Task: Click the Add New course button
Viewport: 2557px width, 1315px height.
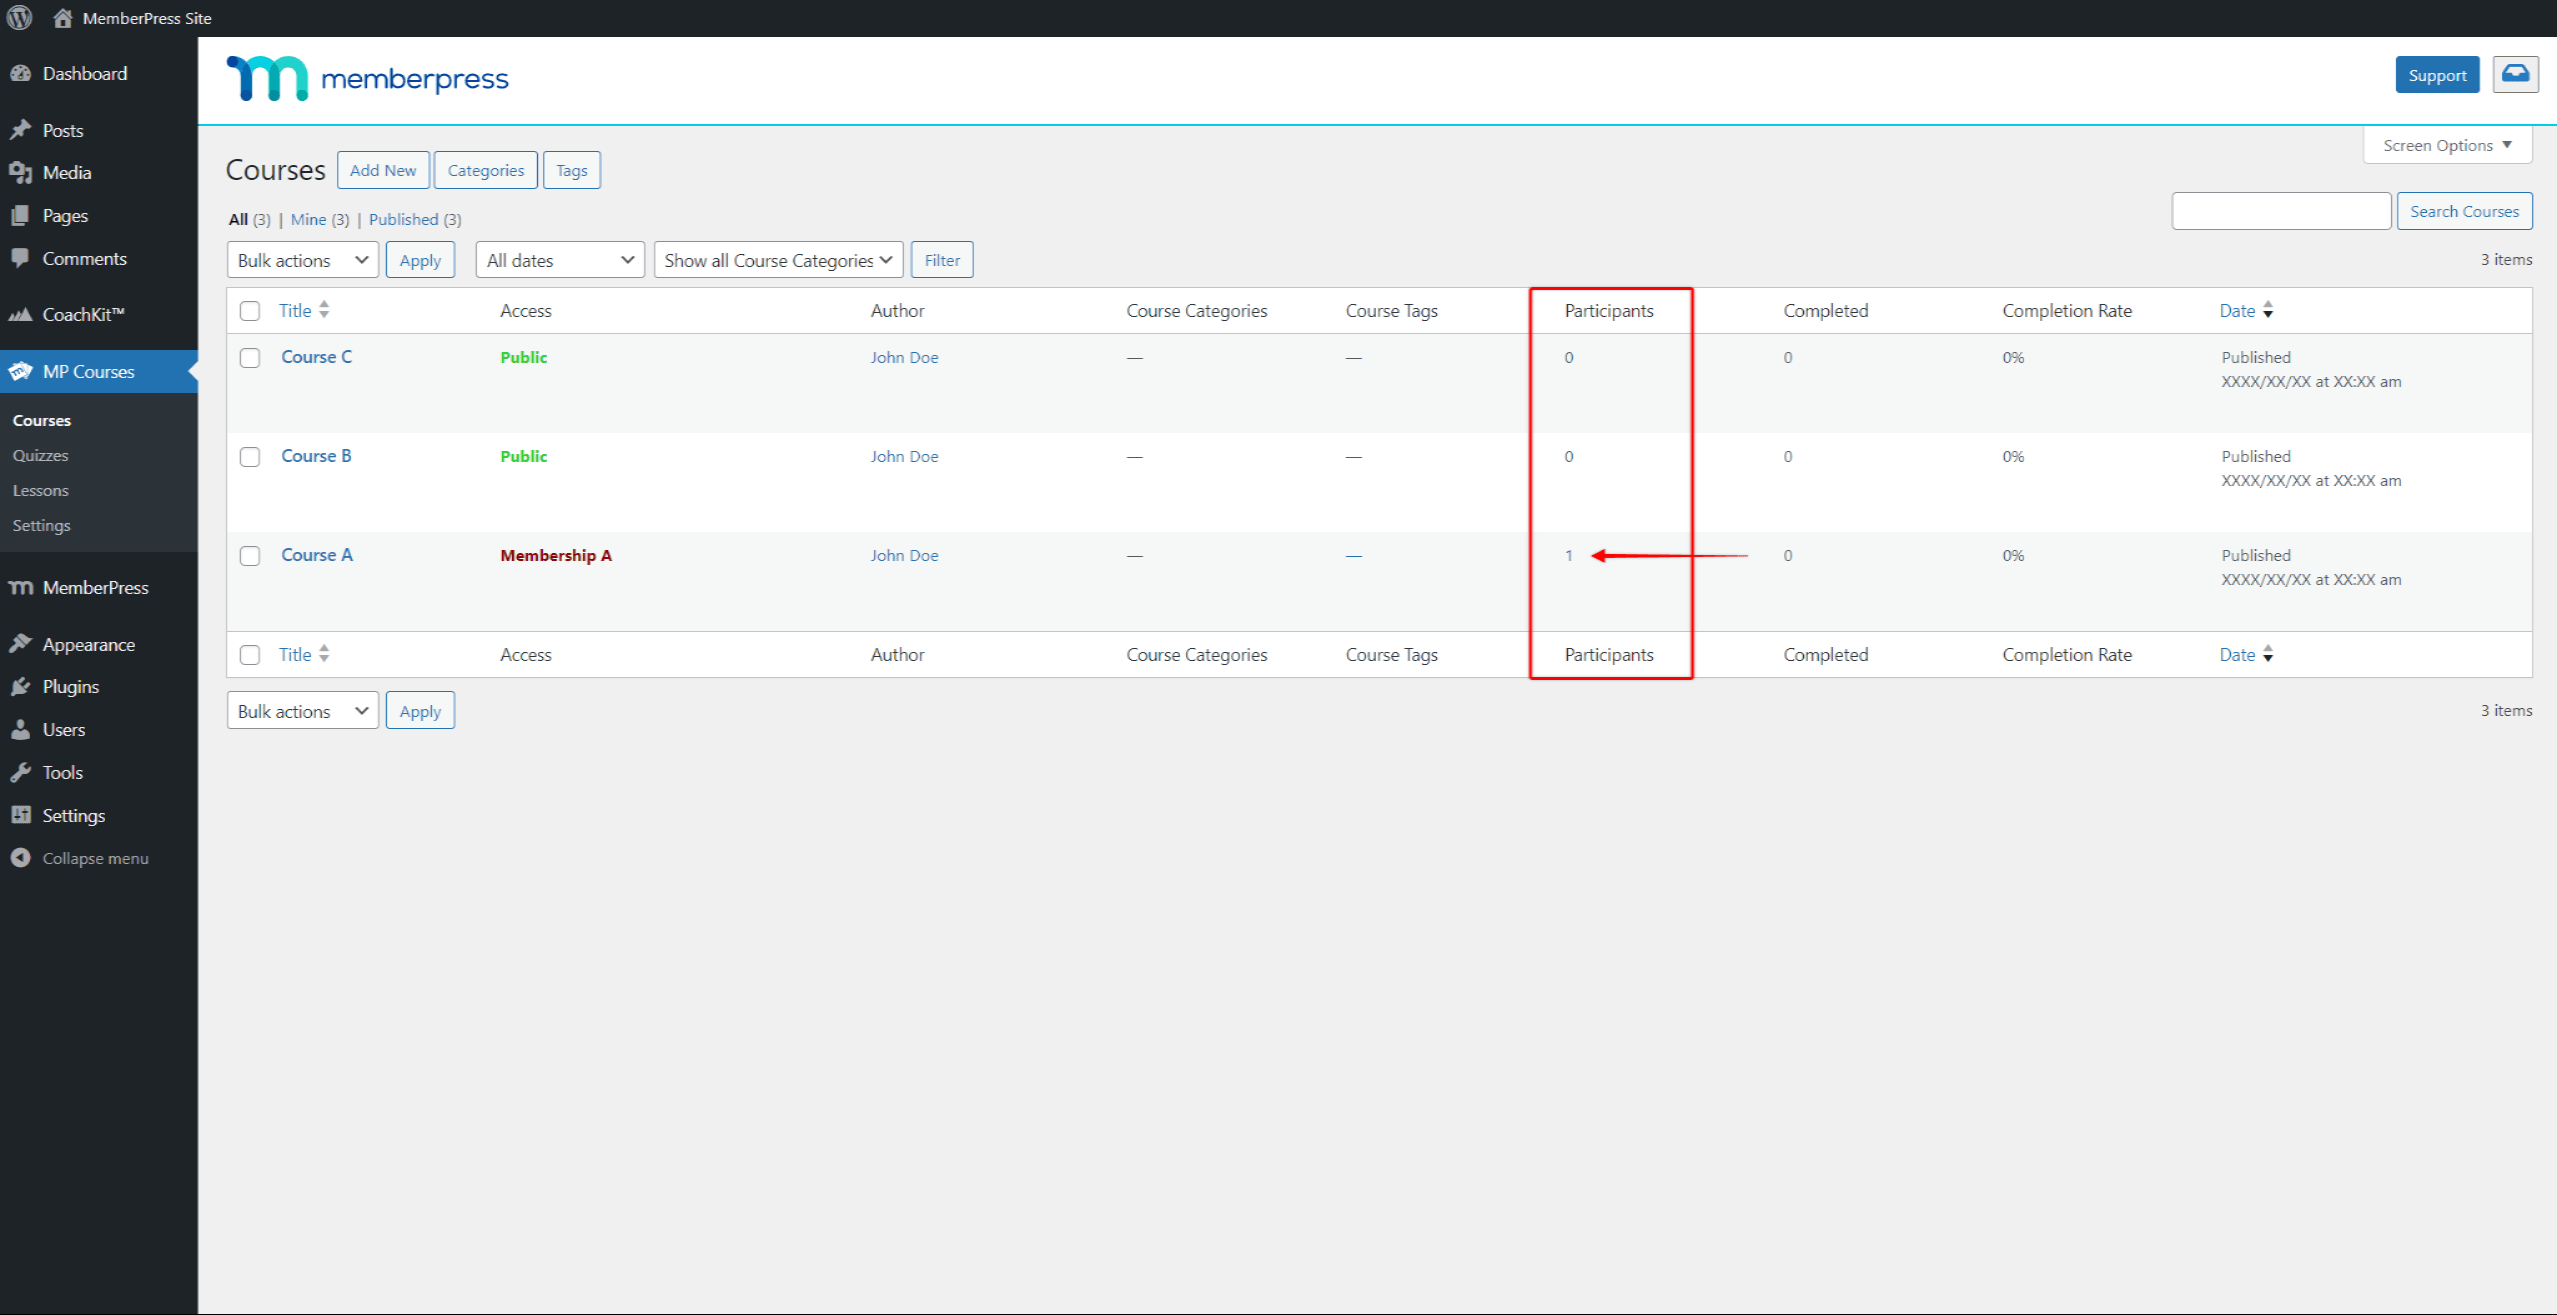Action: tap(384, 169)
